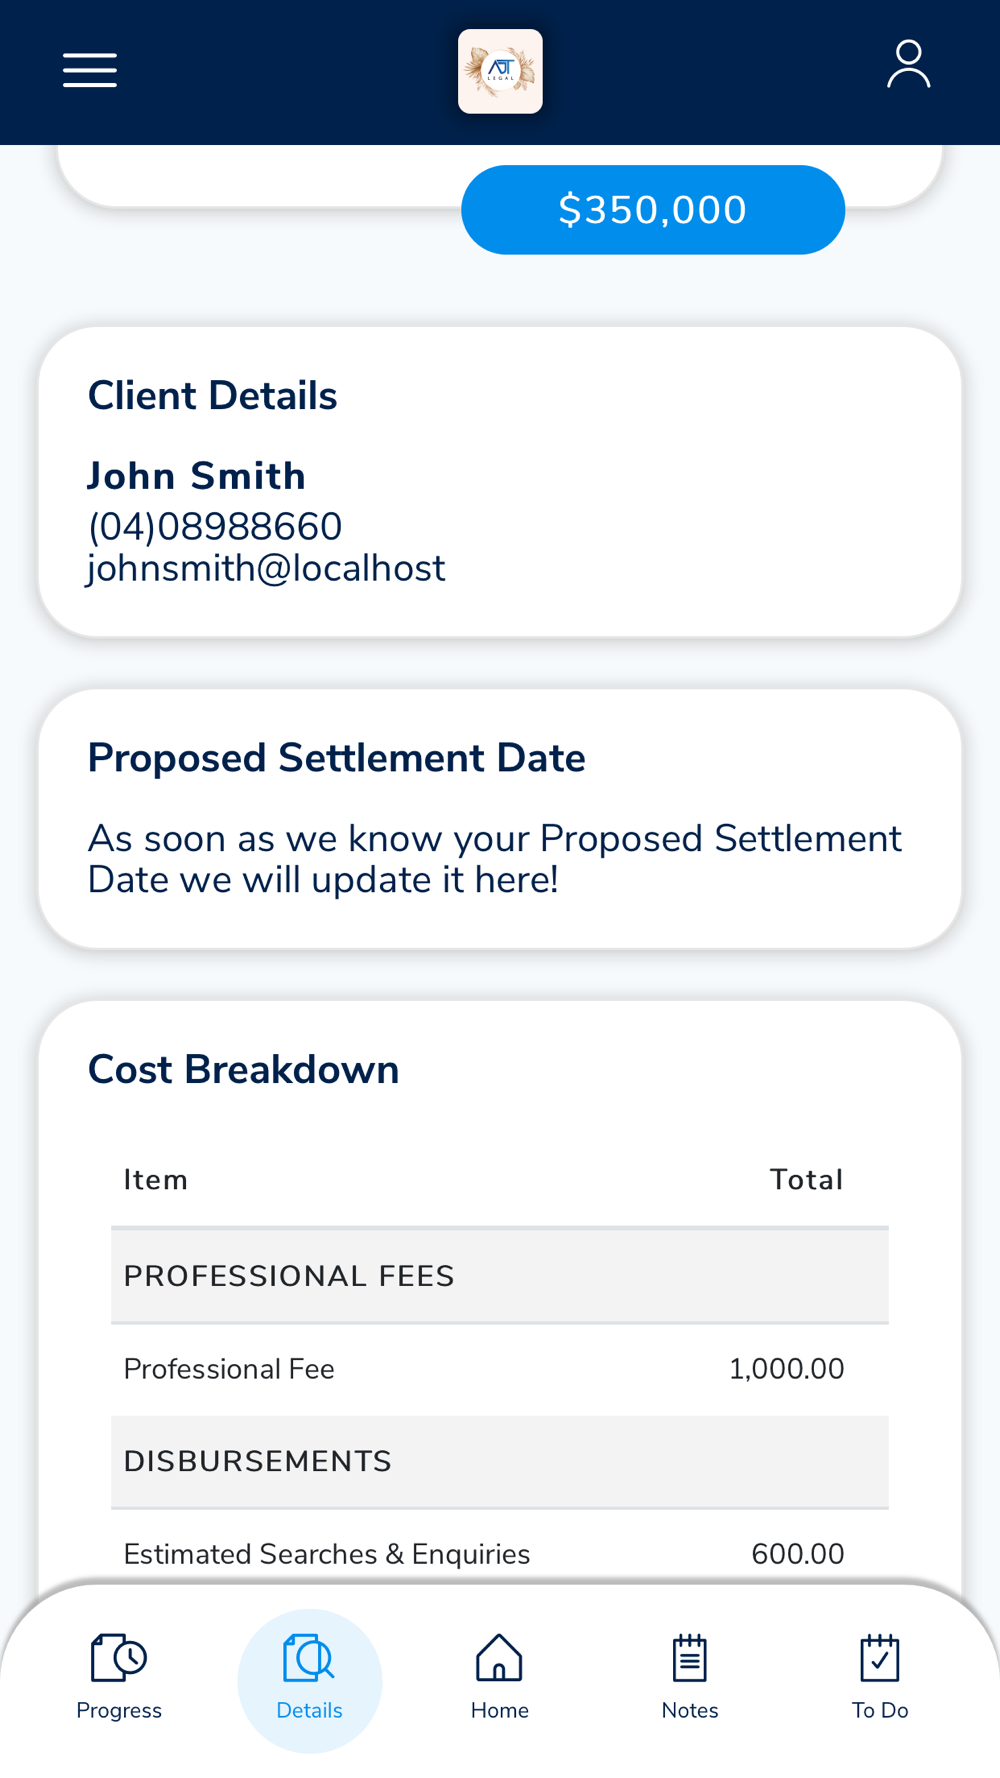Open the user profile icon
Viewport: 1000px width, 1778px height.
tap(908, 65)
